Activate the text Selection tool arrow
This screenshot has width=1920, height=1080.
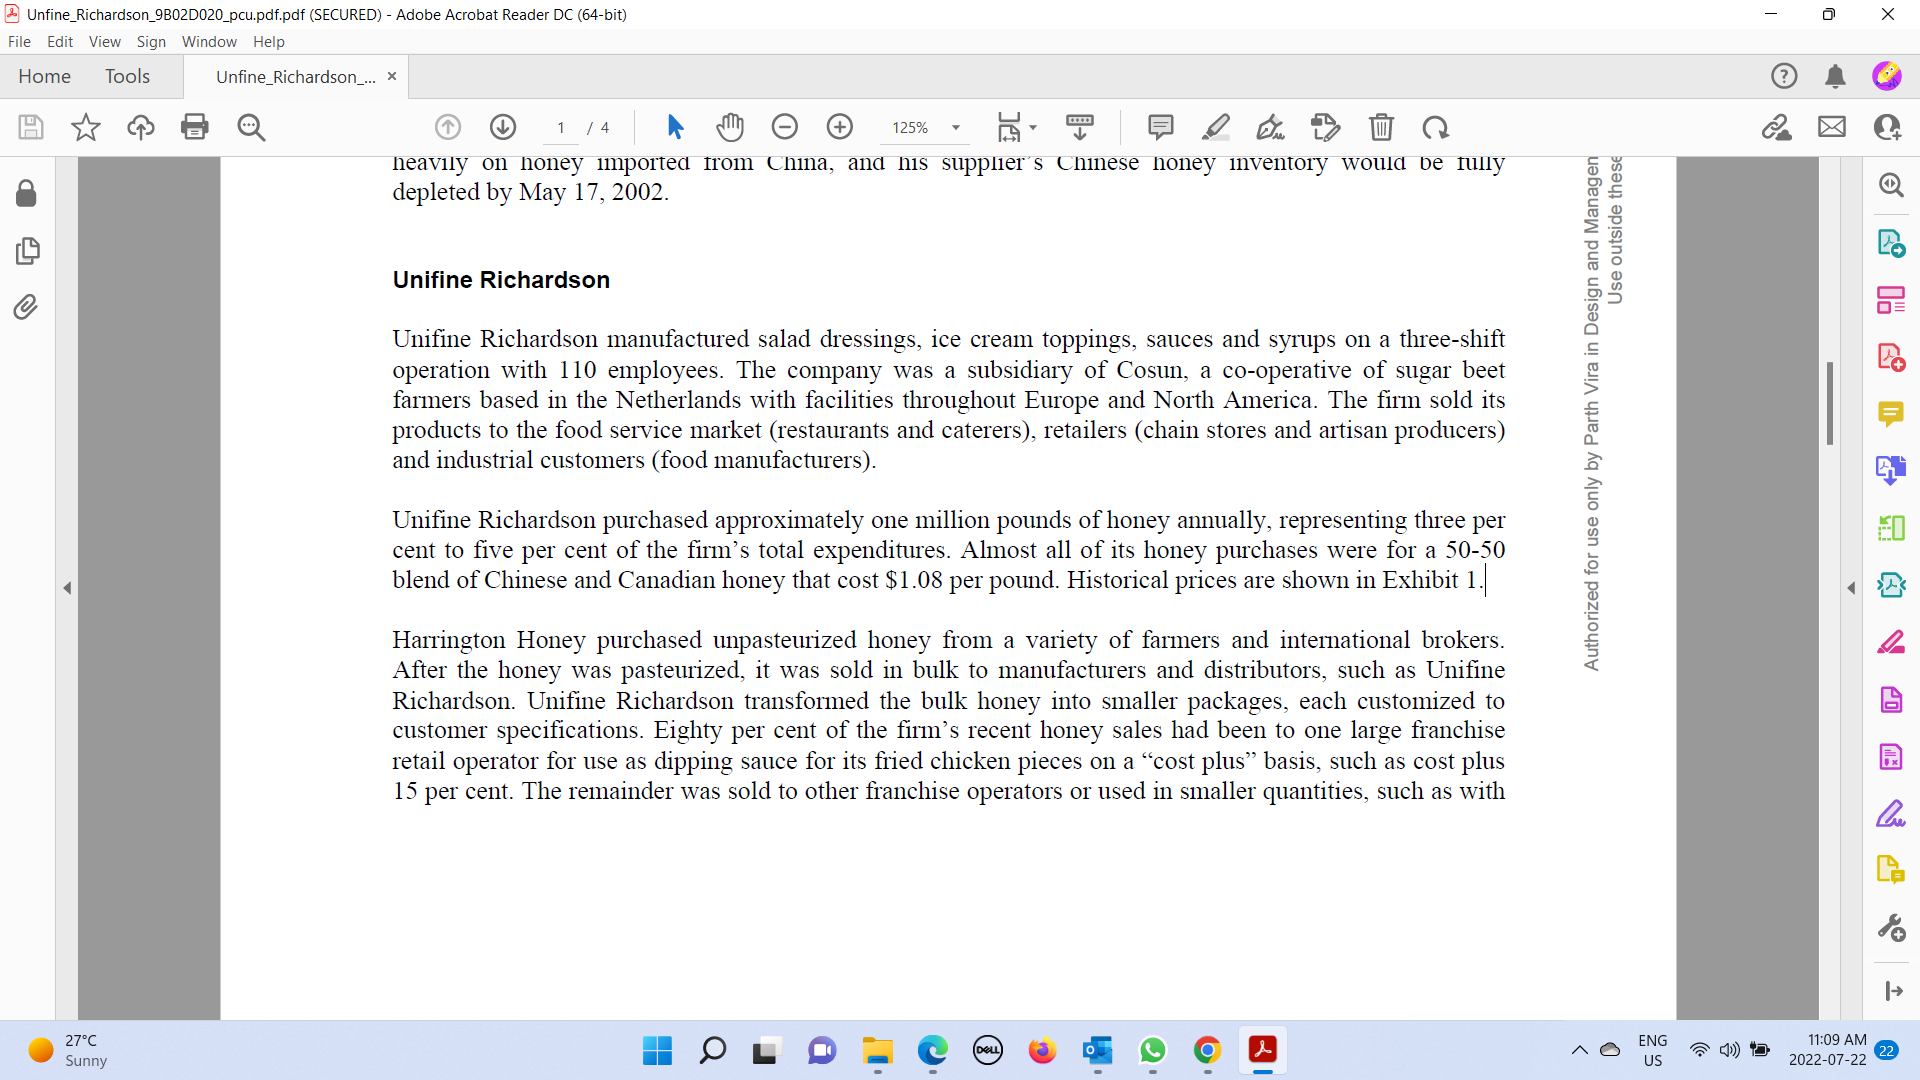point(675,127)
